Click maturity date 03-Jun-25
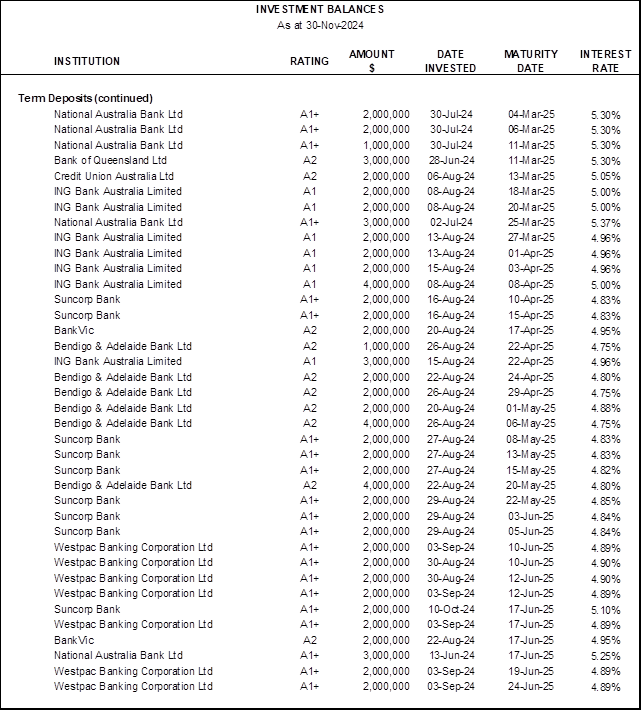This screenshot has height=711, width=642. pyautogui.click(x=531, y=516)
